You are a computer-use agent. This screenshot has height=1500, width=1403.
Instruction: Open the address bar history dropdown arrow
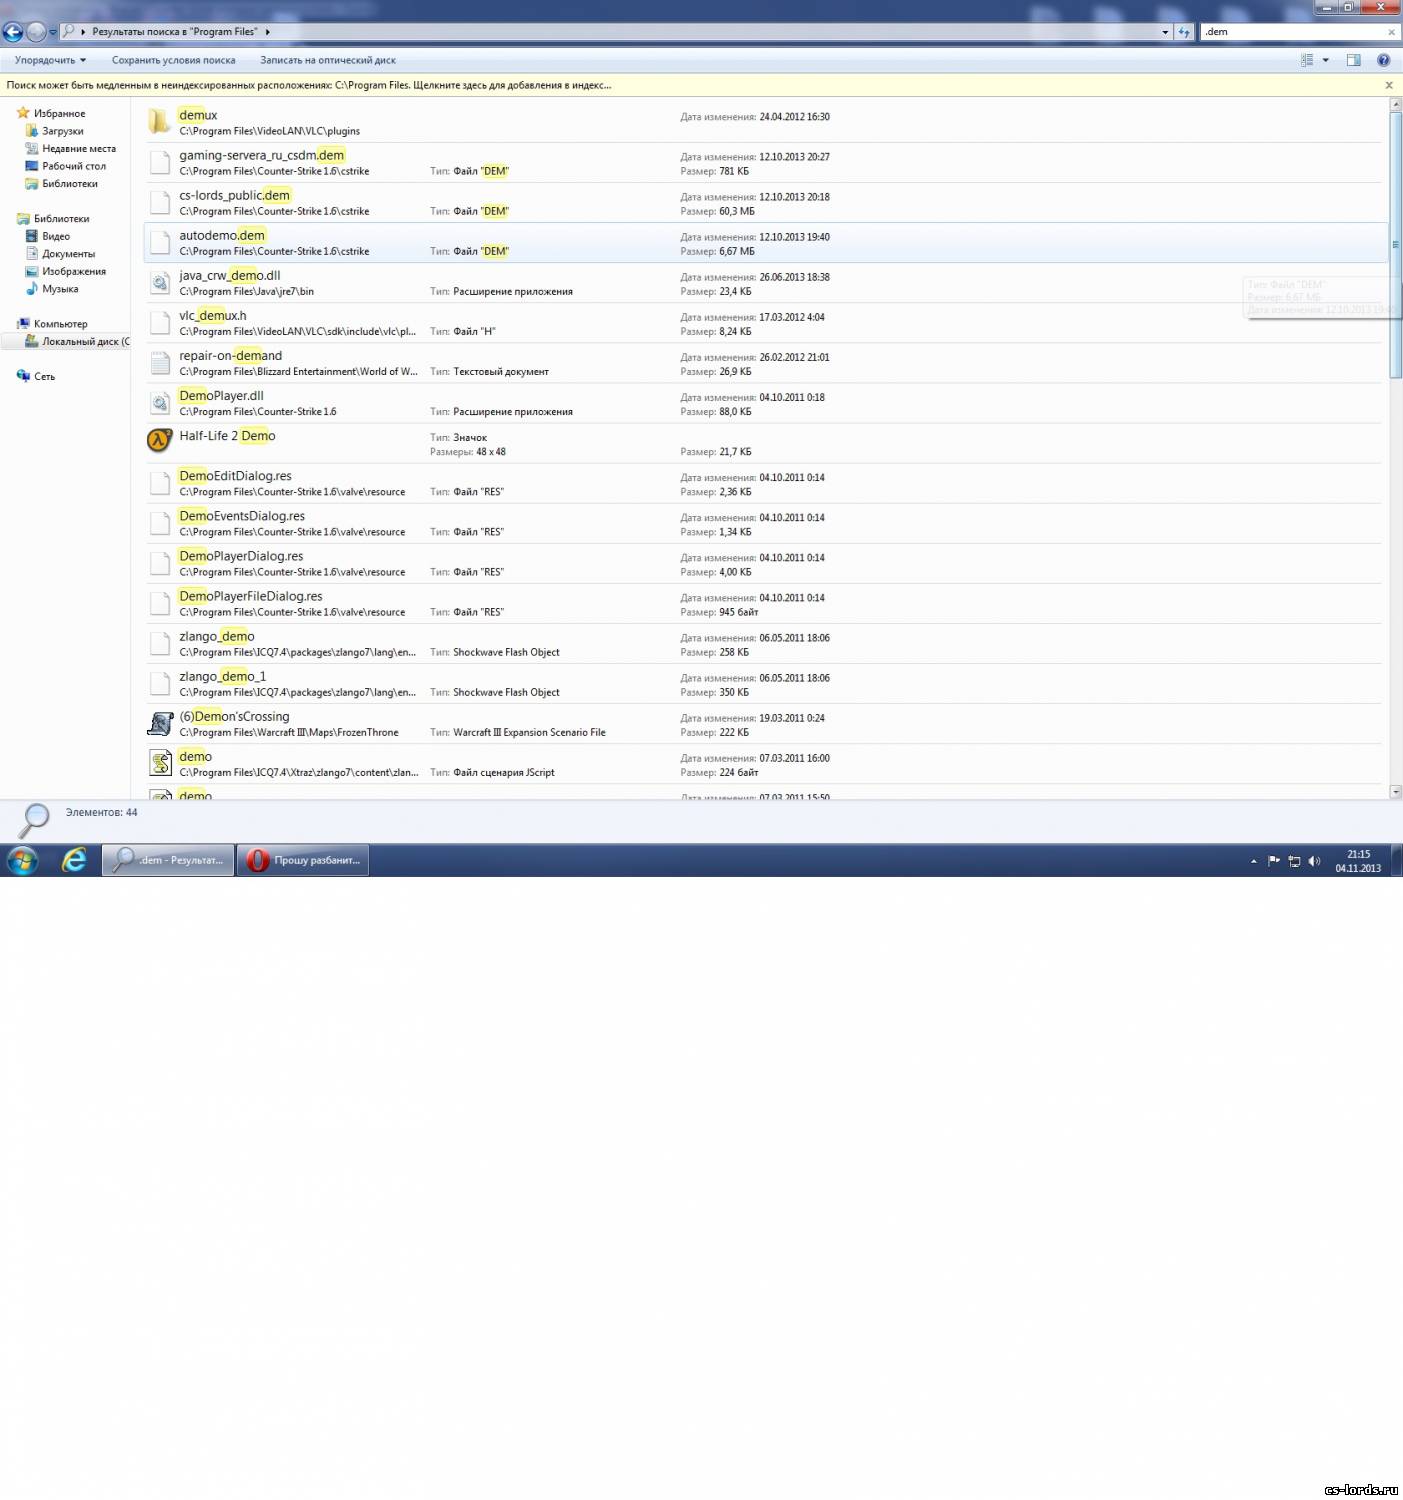click(x=1165, y=32)
